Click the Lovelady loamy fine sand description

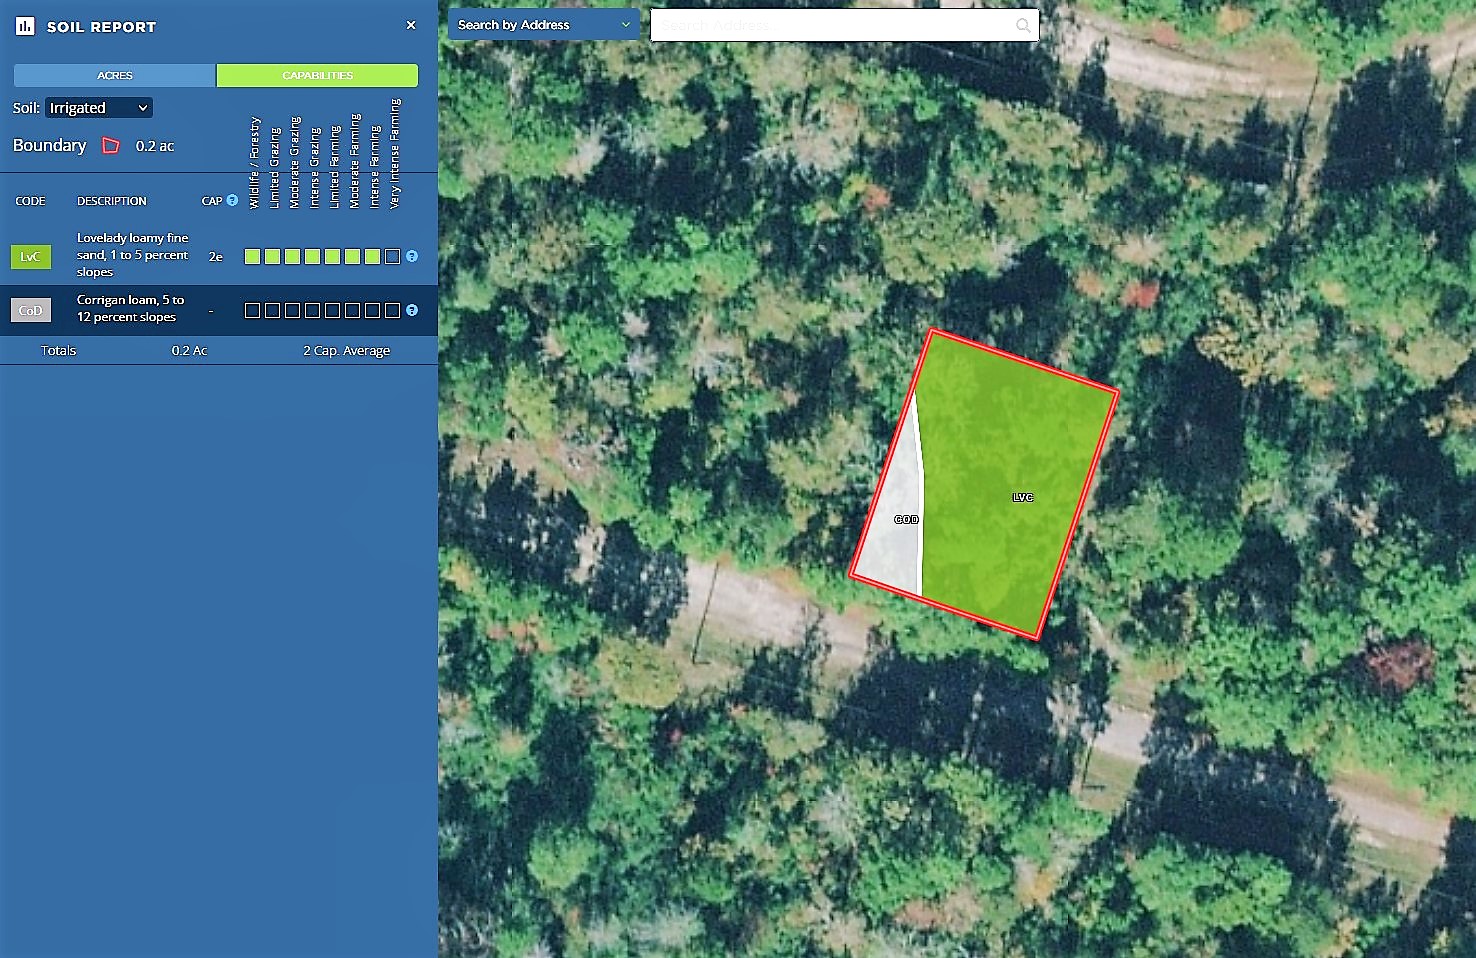pos(133,255)
